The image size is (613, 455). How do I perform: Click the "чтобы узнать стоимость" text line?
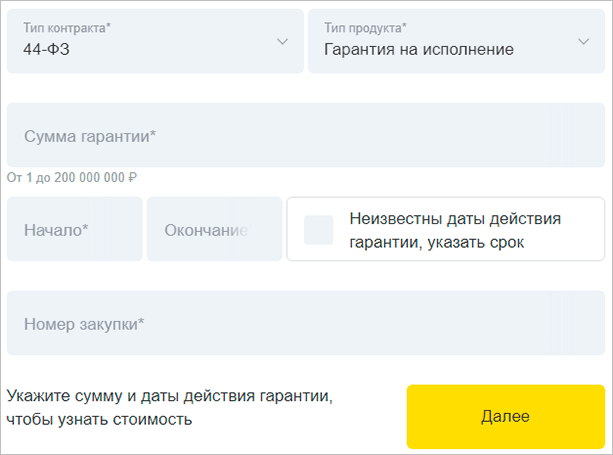(x=99, y=419)
